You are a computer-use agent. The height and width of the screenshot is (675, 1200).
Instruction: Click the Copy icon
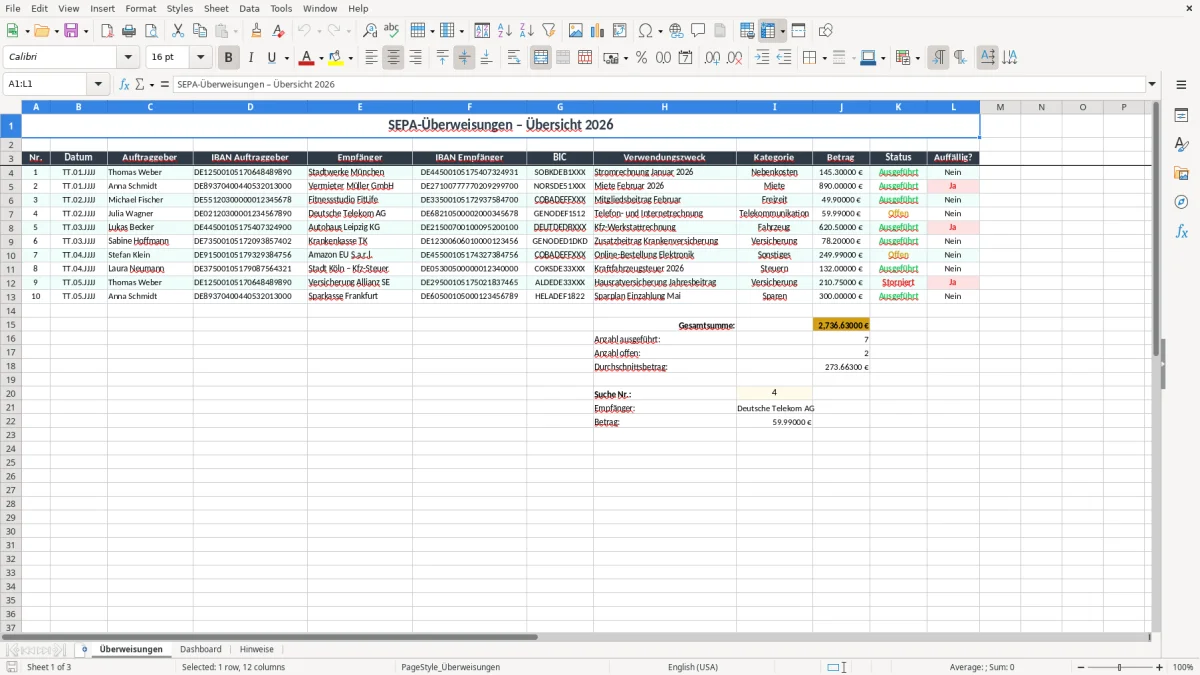(x=200, y=31)
